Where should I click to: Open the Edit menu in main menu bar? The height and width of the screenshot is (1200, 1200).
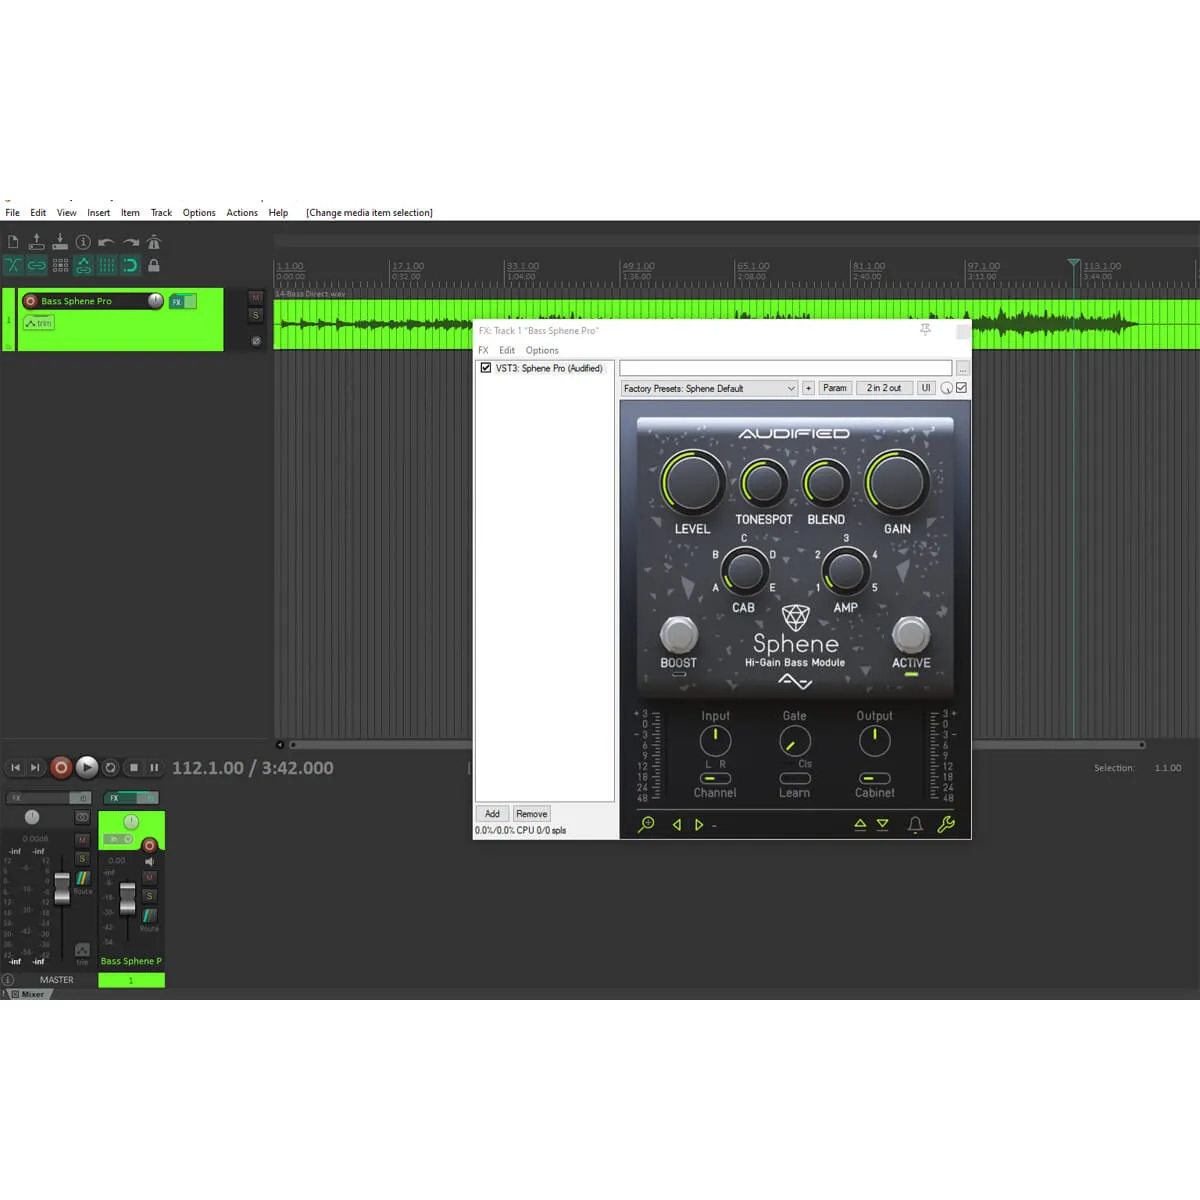[38, 212]
